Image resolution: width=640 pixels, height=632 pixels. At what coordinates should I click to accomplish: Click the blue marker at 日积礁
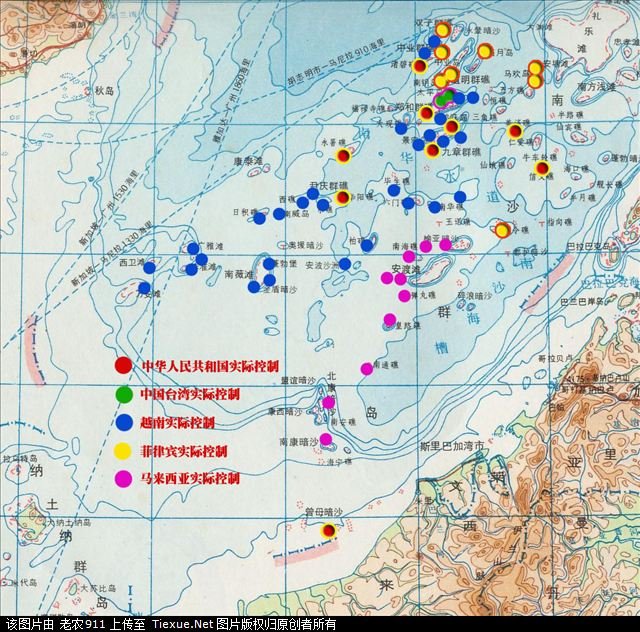point(259,217)
